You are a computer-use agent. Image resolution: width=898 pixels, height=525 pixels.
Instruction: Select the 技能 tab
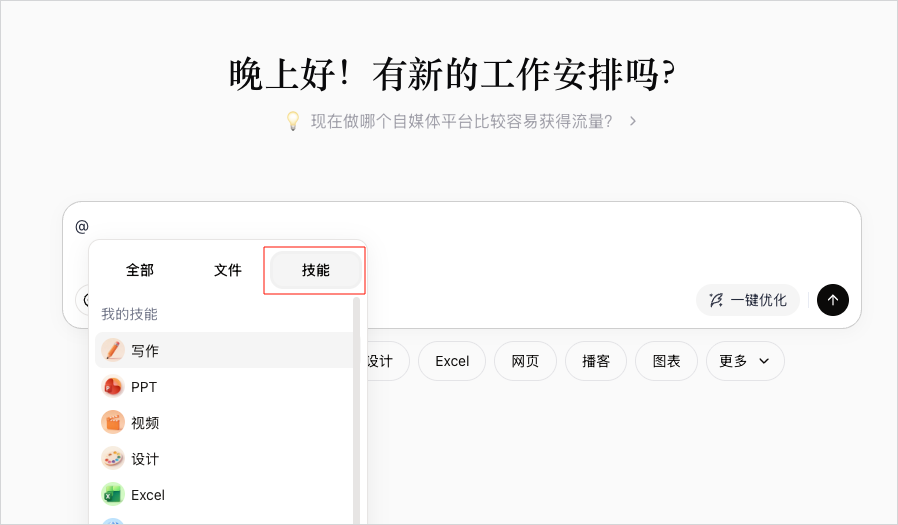coord(316,270)
